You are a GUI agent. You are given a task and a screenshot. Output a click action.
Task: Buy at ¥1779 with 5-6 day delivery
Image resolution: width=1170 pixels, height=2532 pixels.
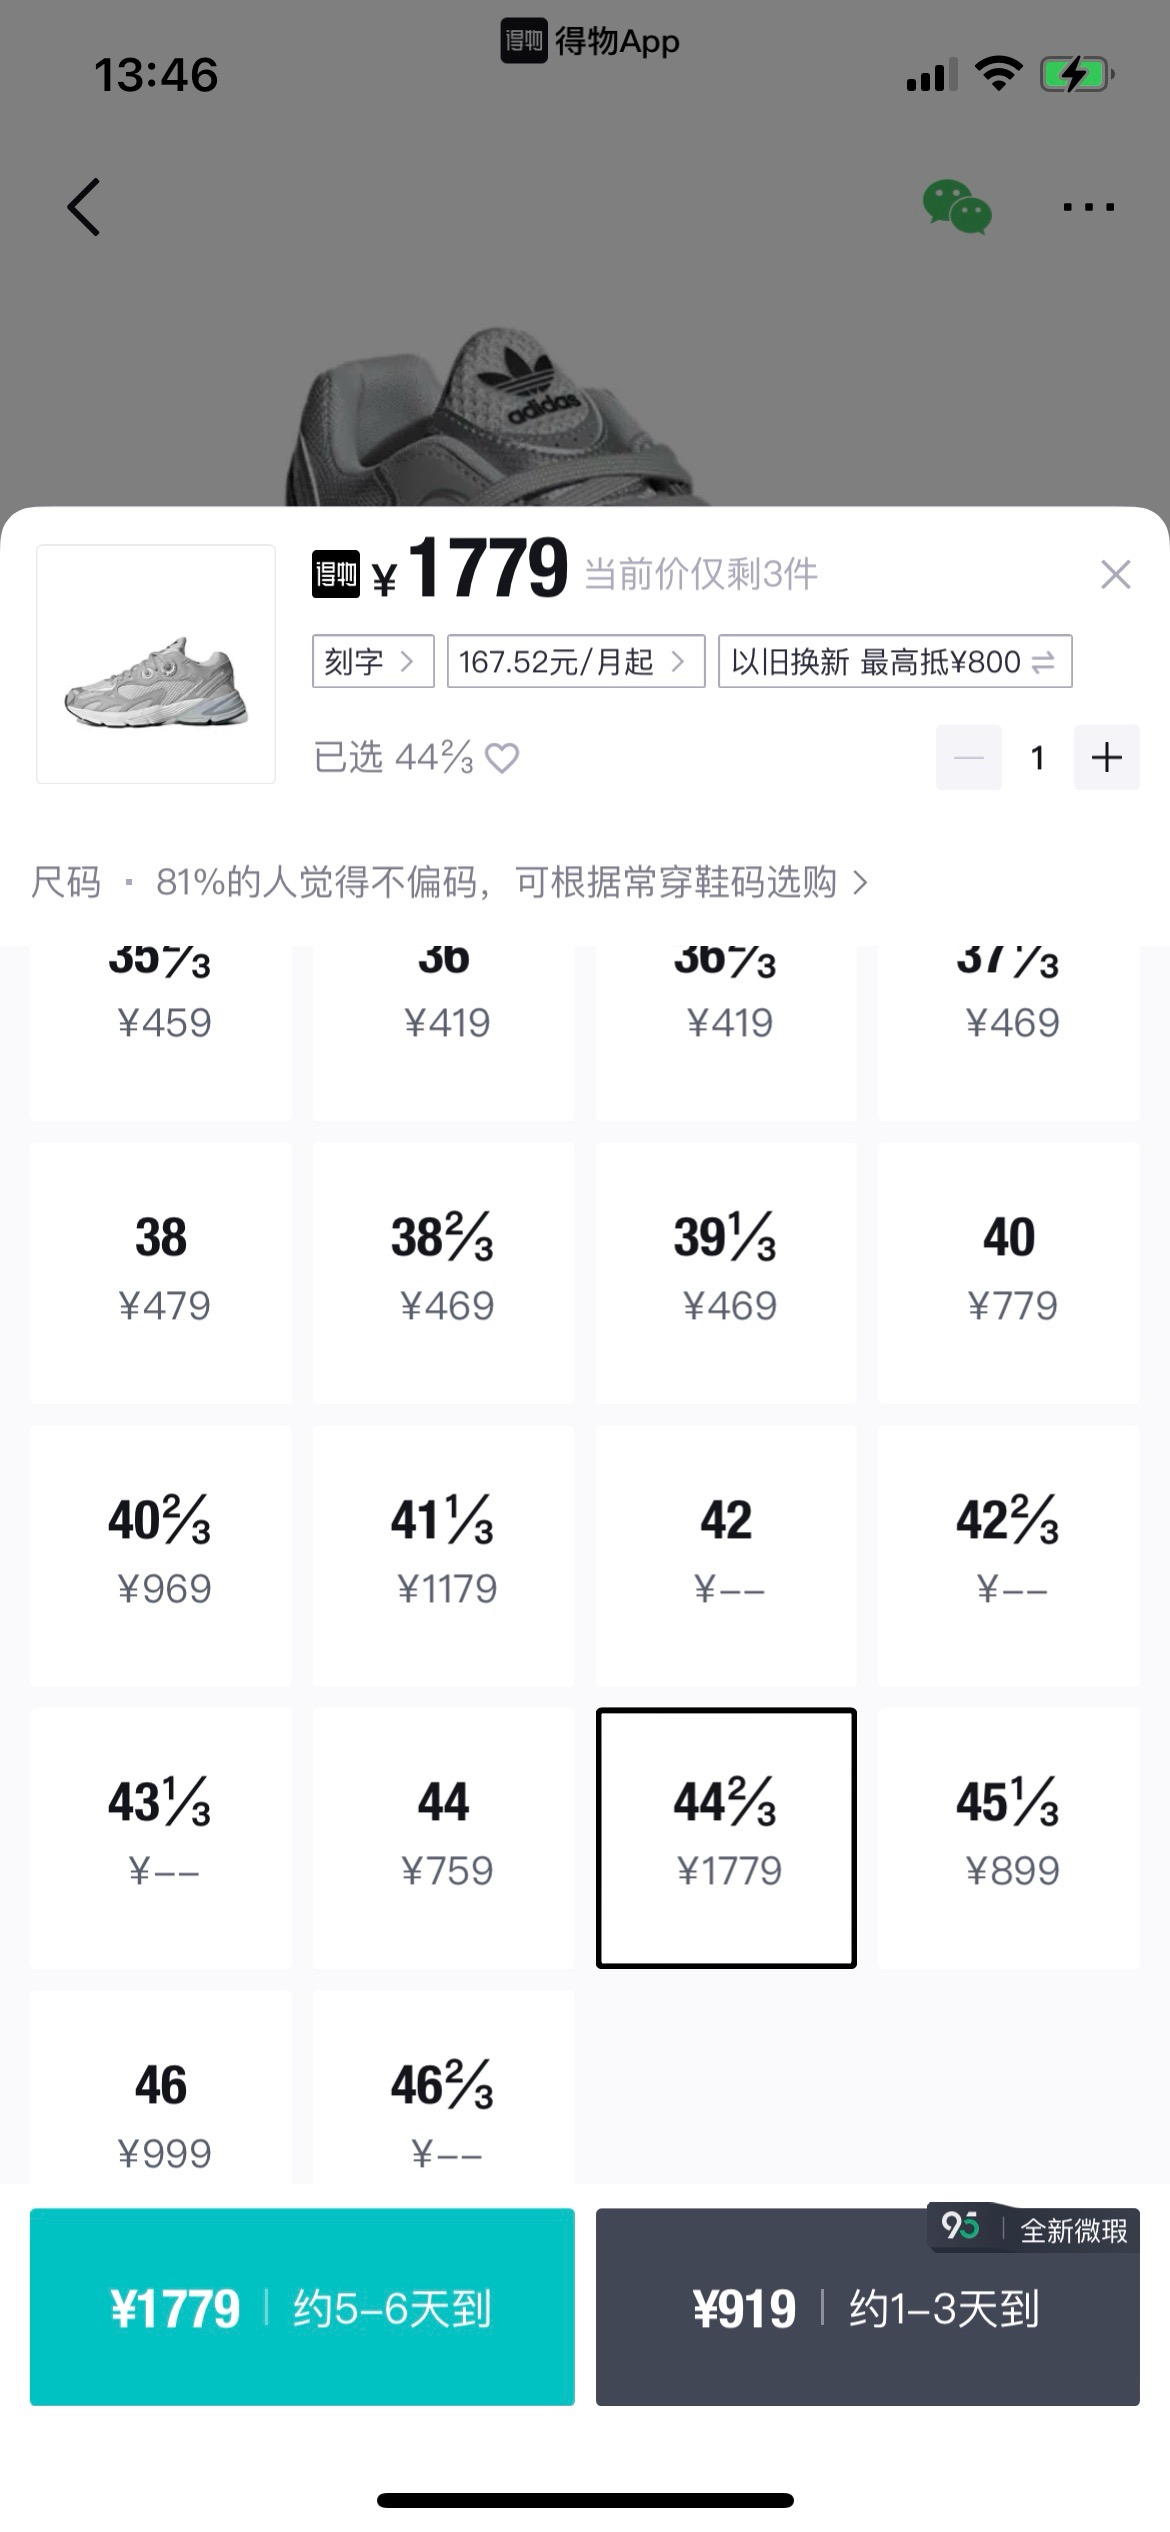pyautogui.click(x=302, y=2307)
